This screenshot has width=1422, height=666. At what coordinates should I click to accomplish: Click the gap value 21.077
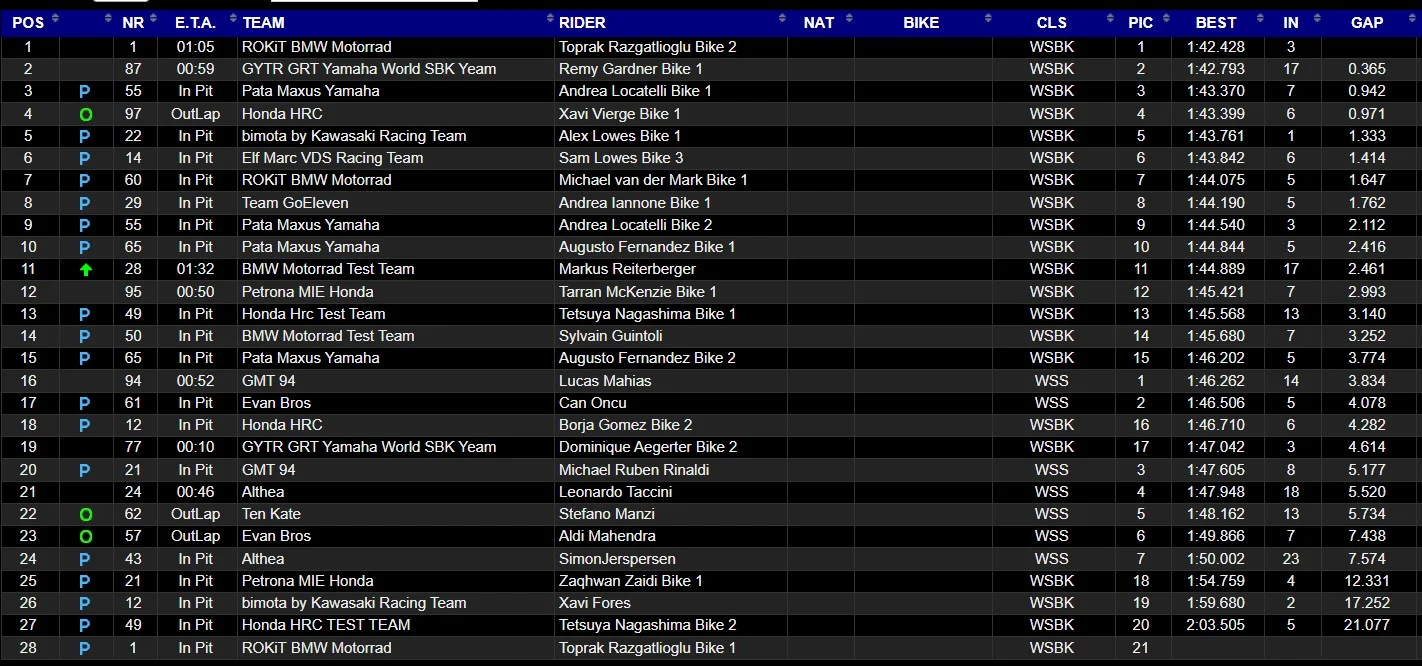point(1366,625)
